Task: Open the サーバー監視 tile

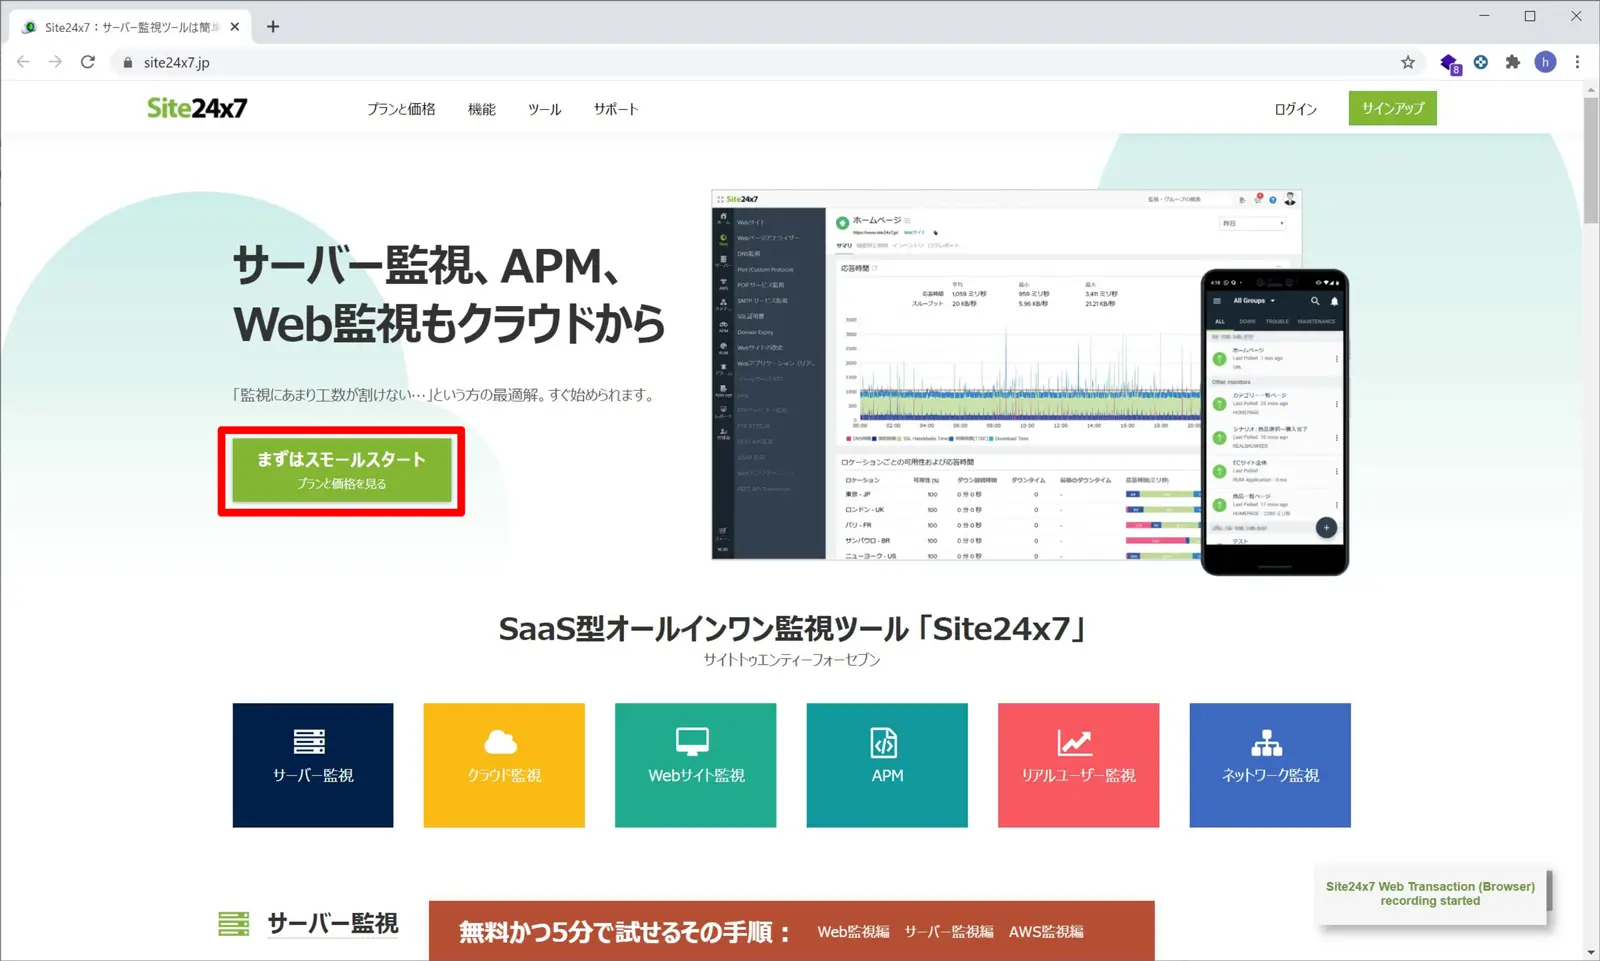Action: click(313, 765)
